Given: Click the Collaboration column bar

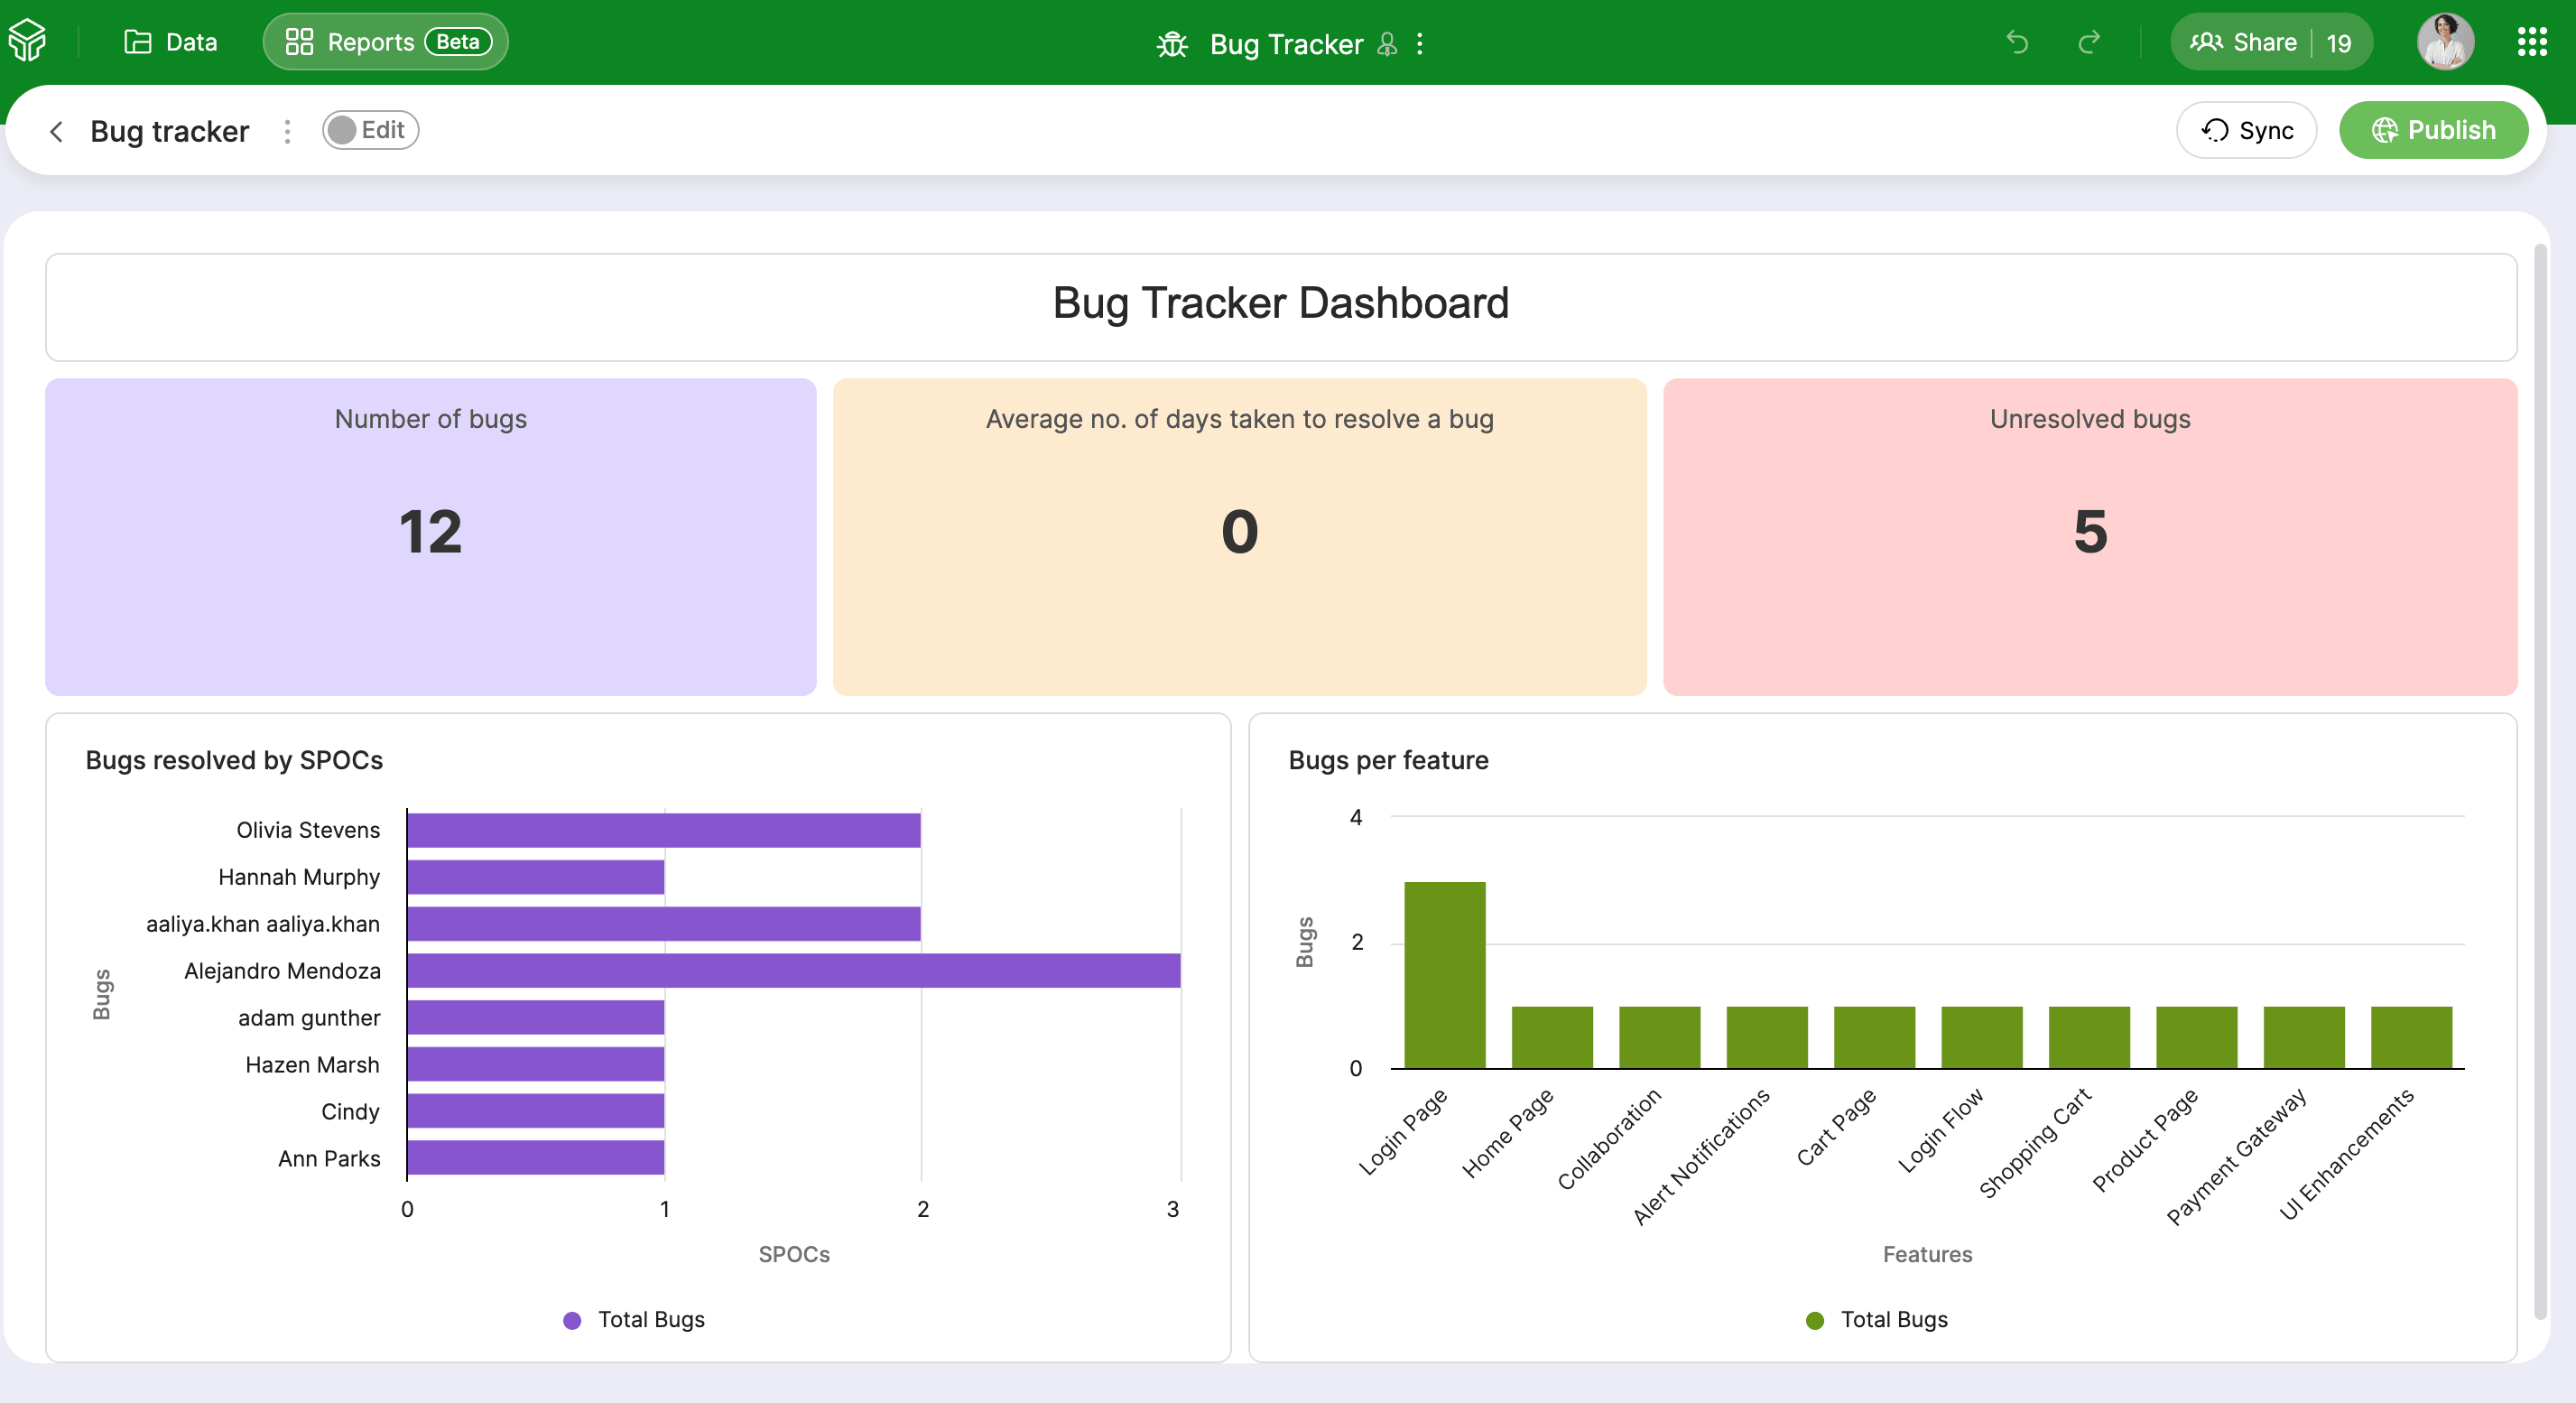Looking at the screenshot, I should click(x=1660, y=1037).
